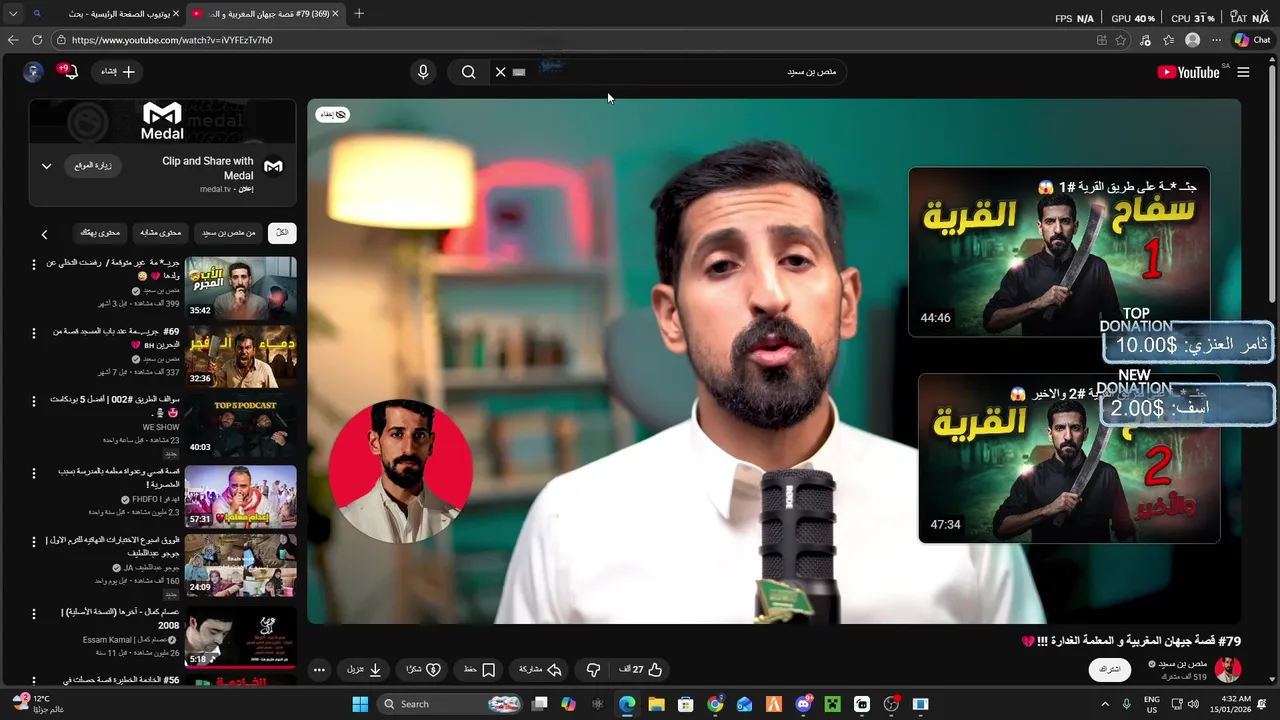Open YouTube notifications bell
The height and width of the screenshot is (720, 1280).
(x=70, y=72)
